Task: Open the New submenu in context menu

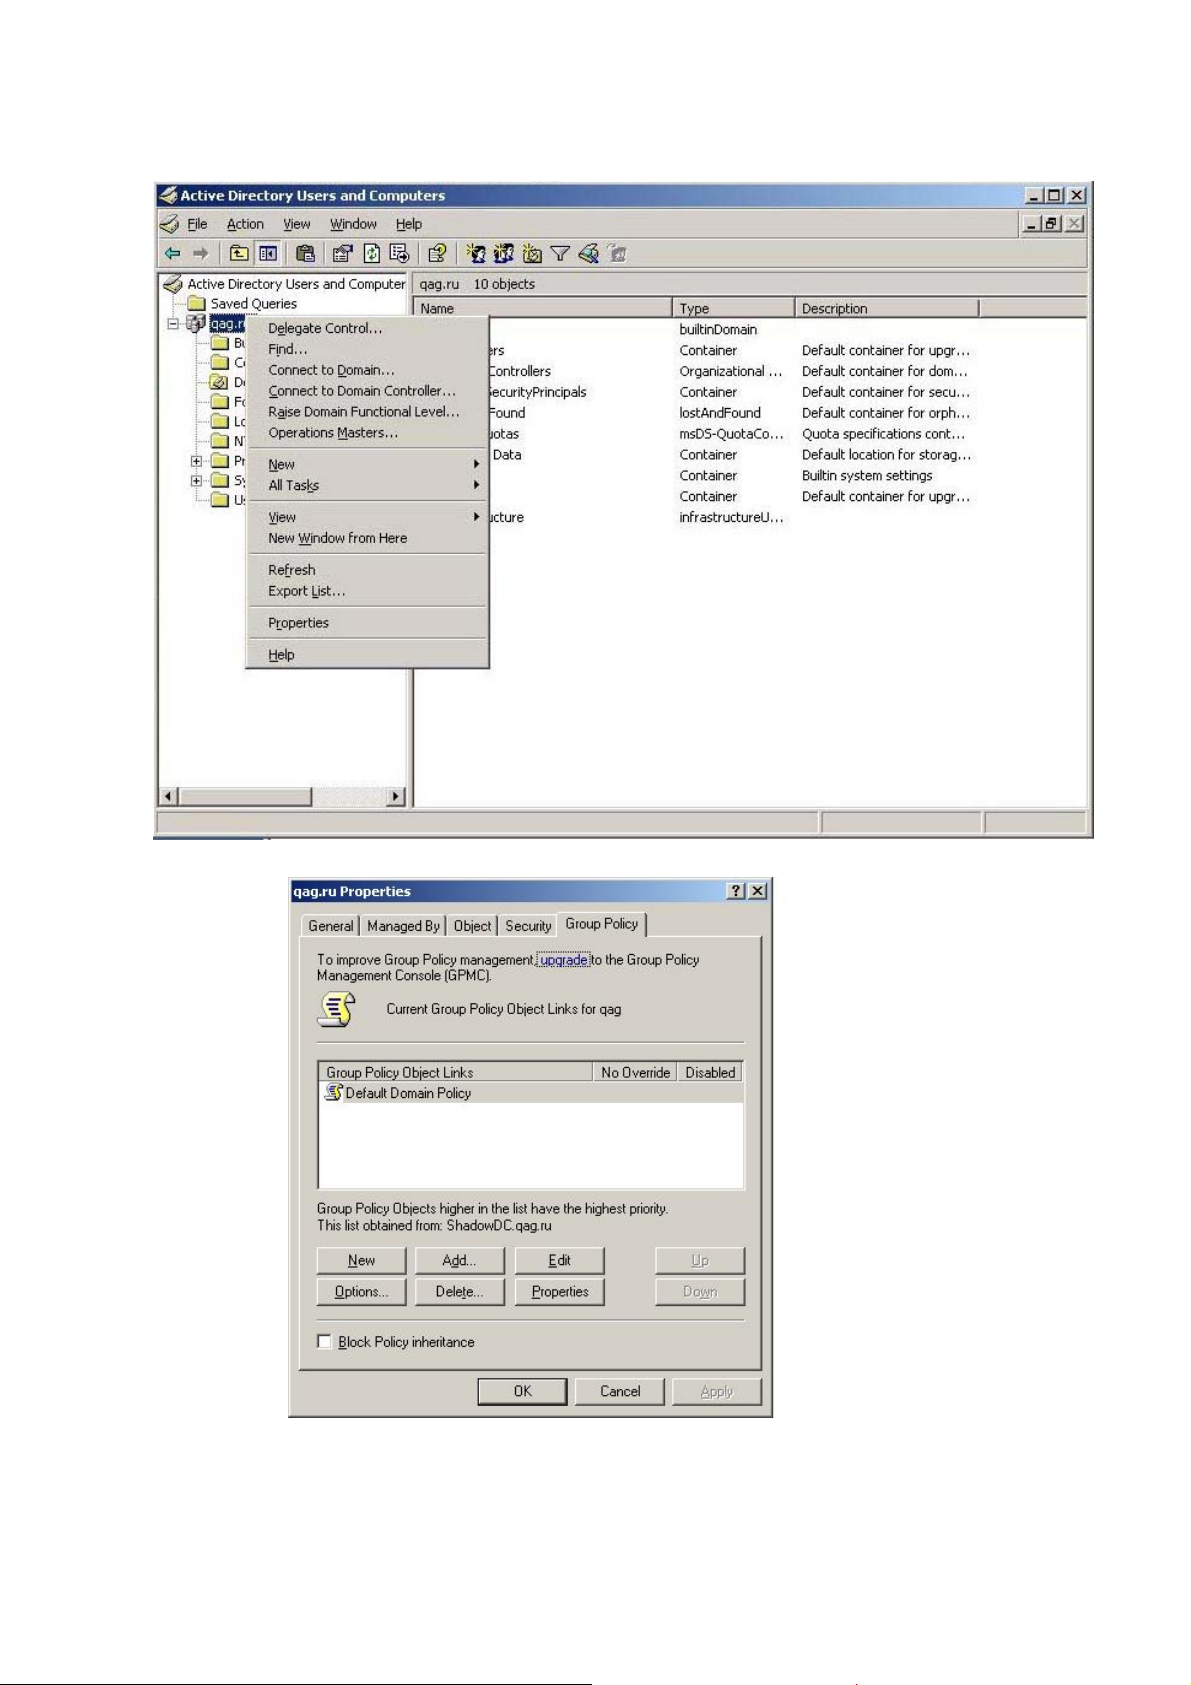Action: coord(367,464)
